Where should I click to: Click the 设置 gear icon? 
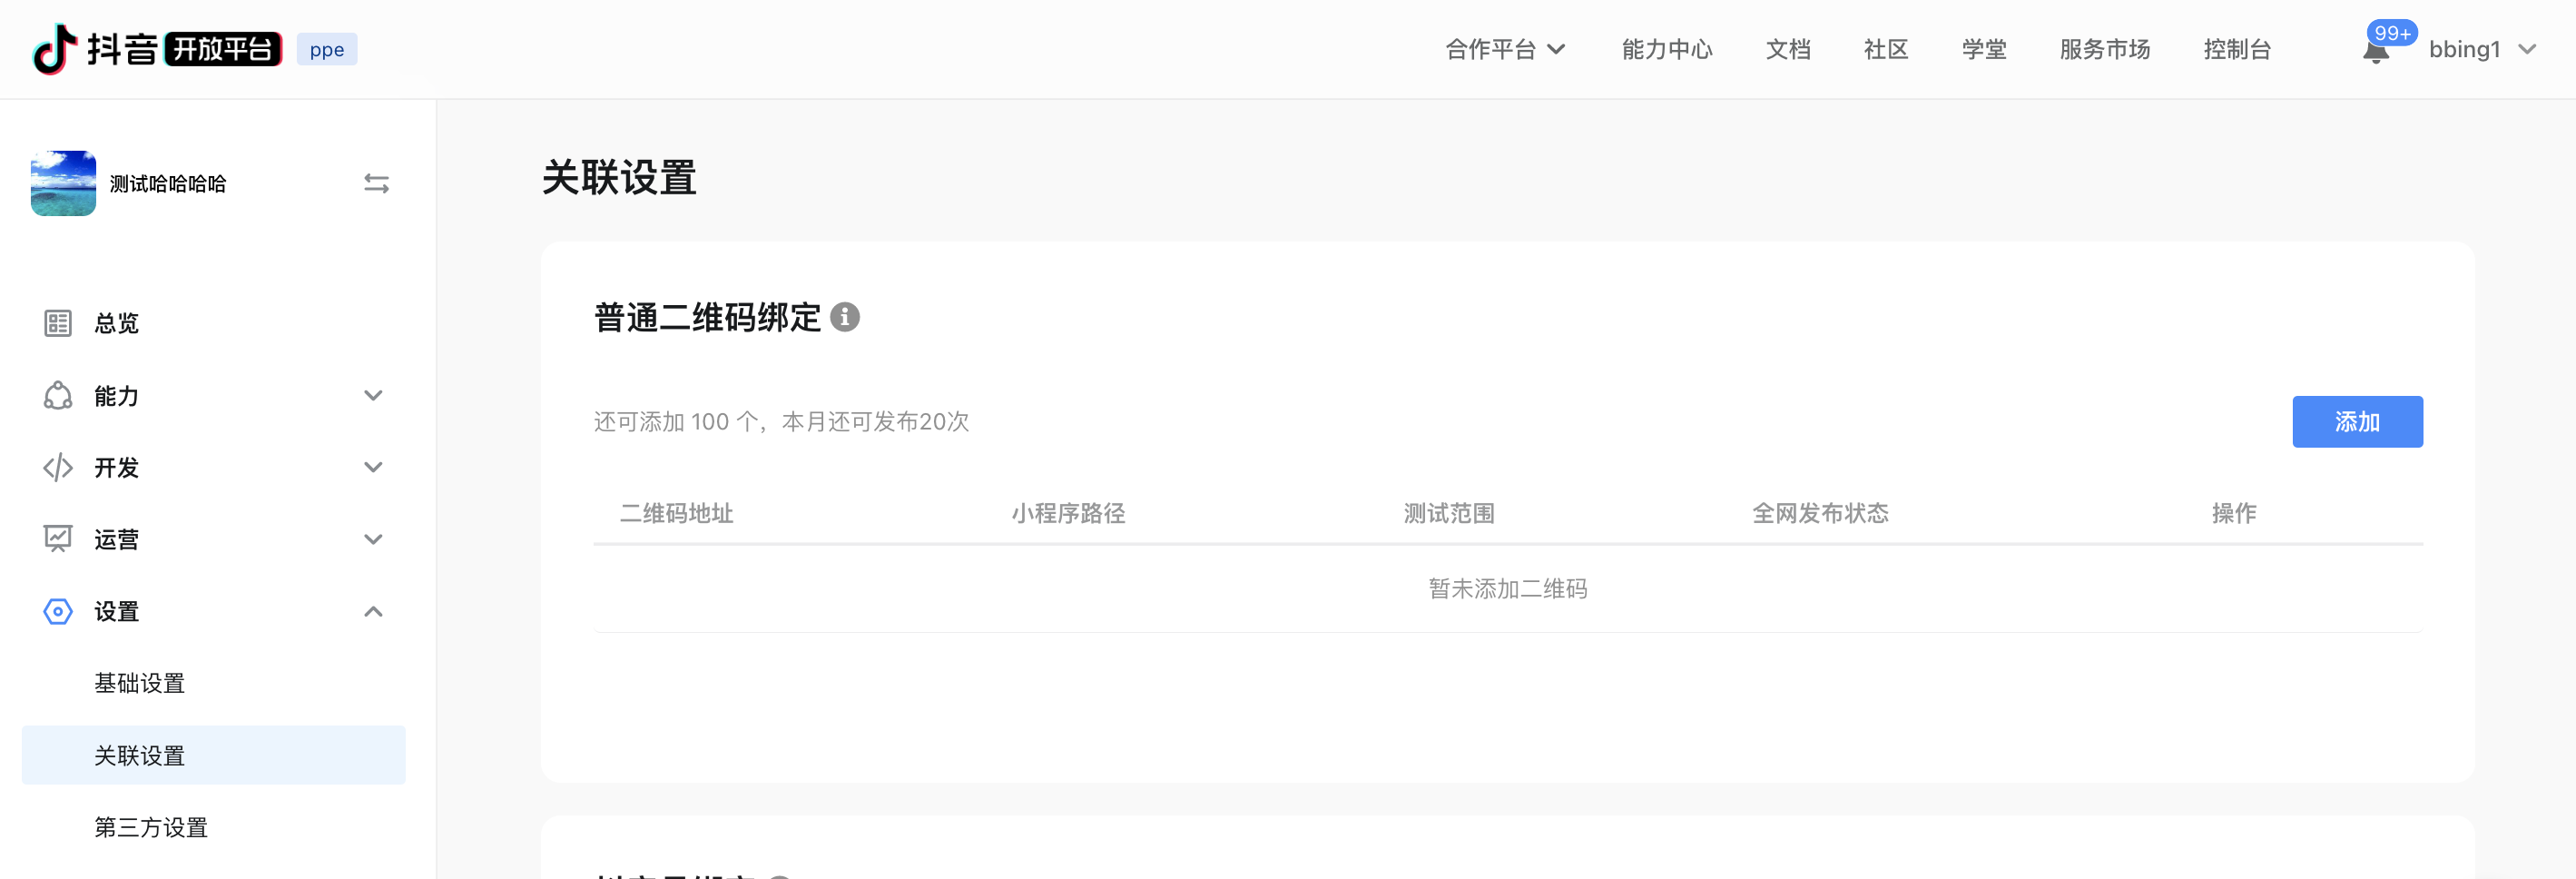coord(58,612)
